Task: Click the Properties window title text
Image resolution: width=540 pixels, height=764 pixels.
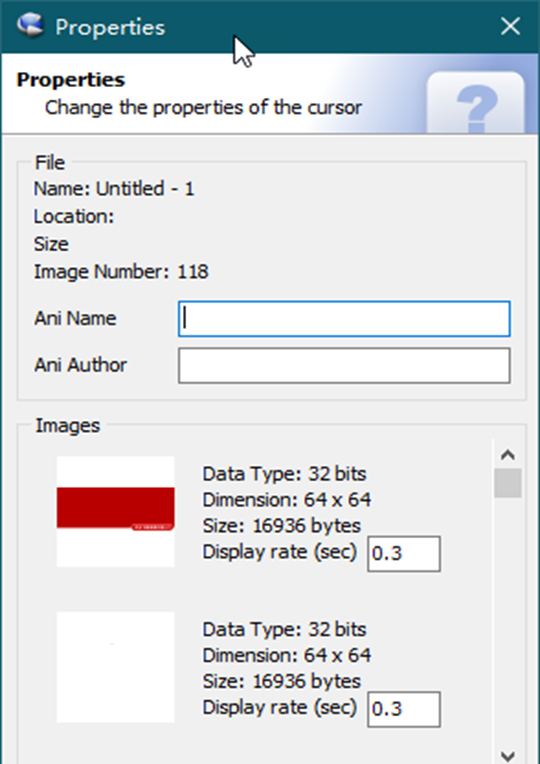Action: (110, 27)
